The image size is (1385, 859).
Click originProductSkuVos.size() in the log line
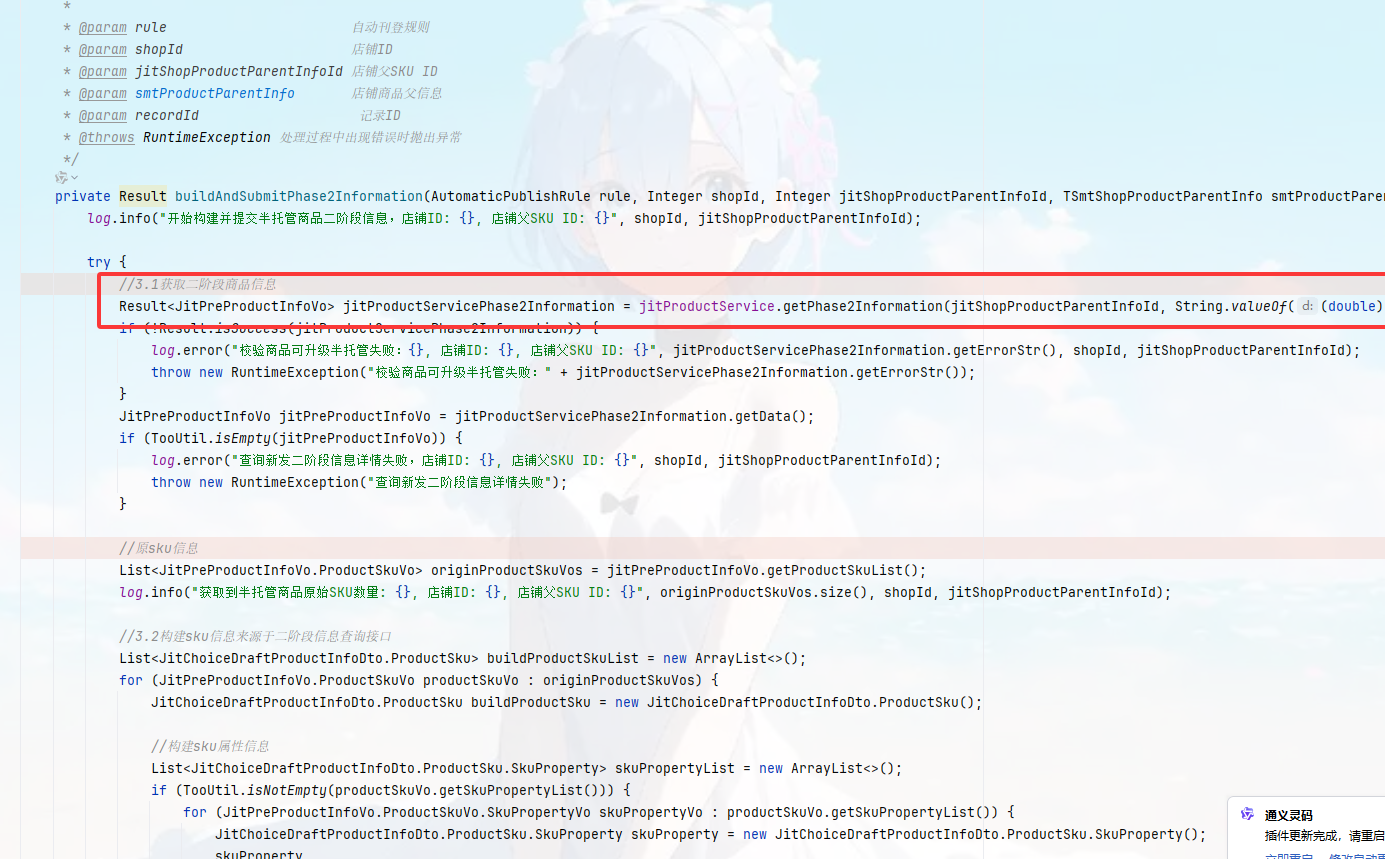(767, 593)
